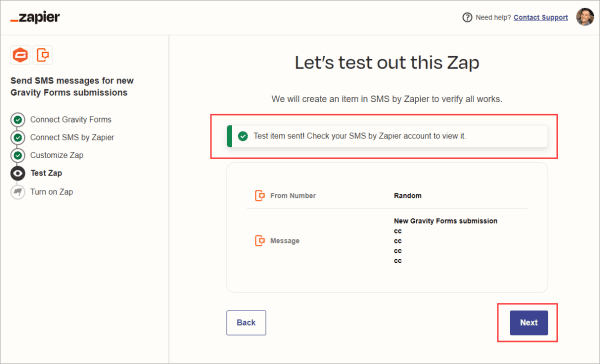Go to the Connect Gravity Forms step

[71, 119]
